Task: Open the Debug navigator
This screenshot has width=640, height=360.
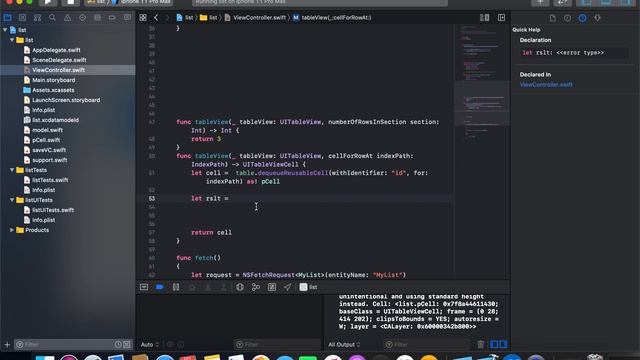Action: point(97,18)
